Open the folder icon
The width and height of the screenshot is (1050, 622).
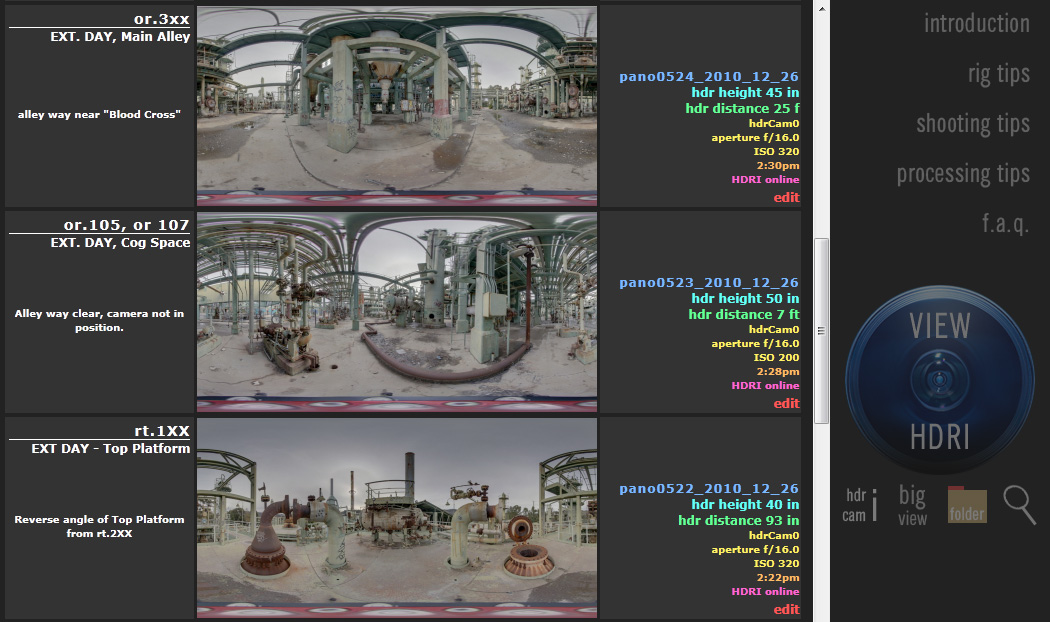tap(967, 506)
